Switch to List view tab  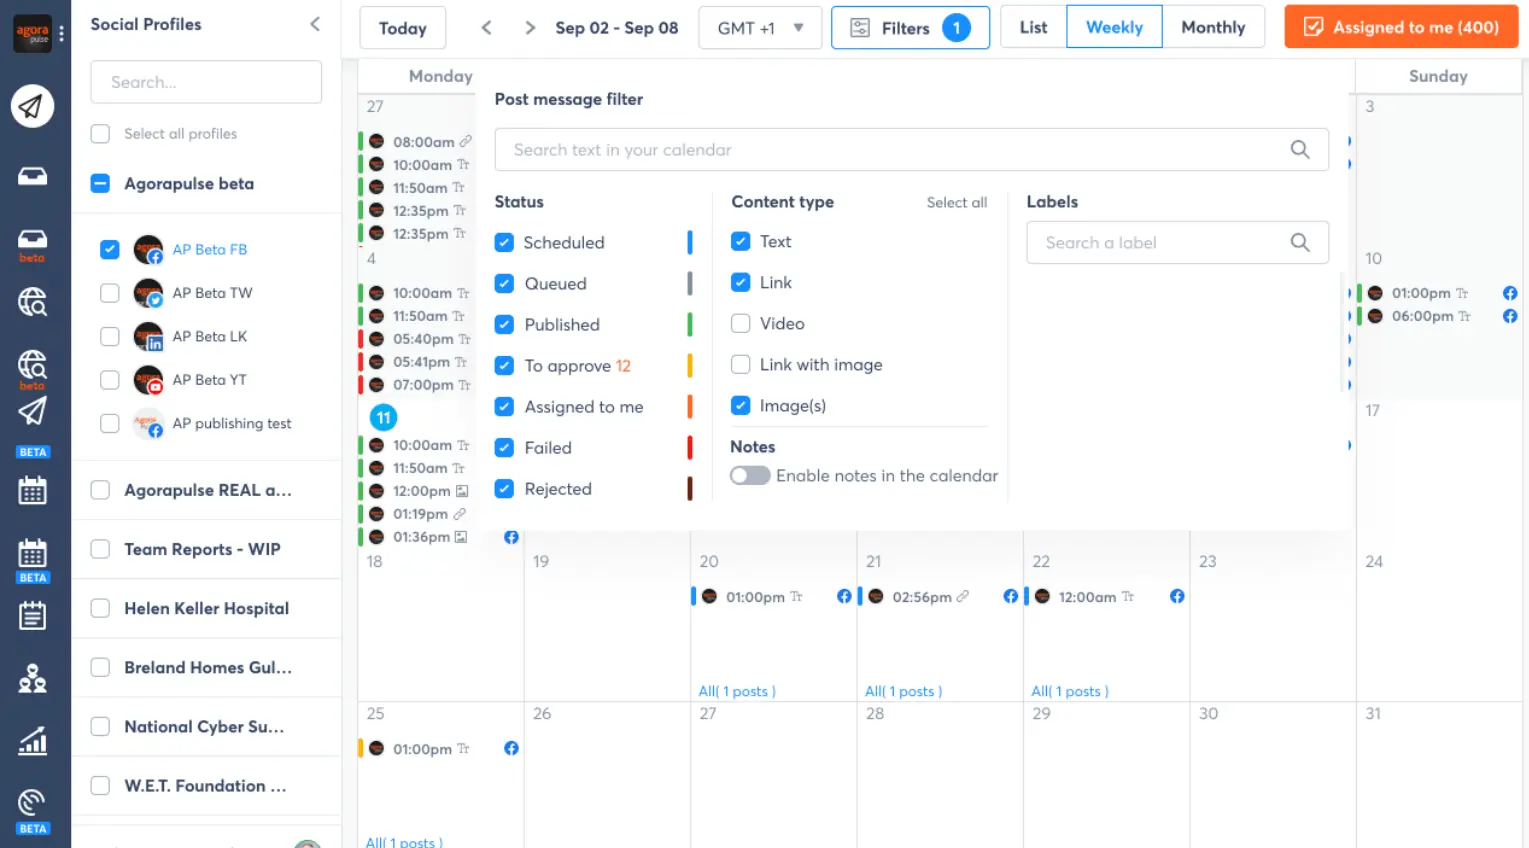pyautogui.click(x=1033, y=28)
